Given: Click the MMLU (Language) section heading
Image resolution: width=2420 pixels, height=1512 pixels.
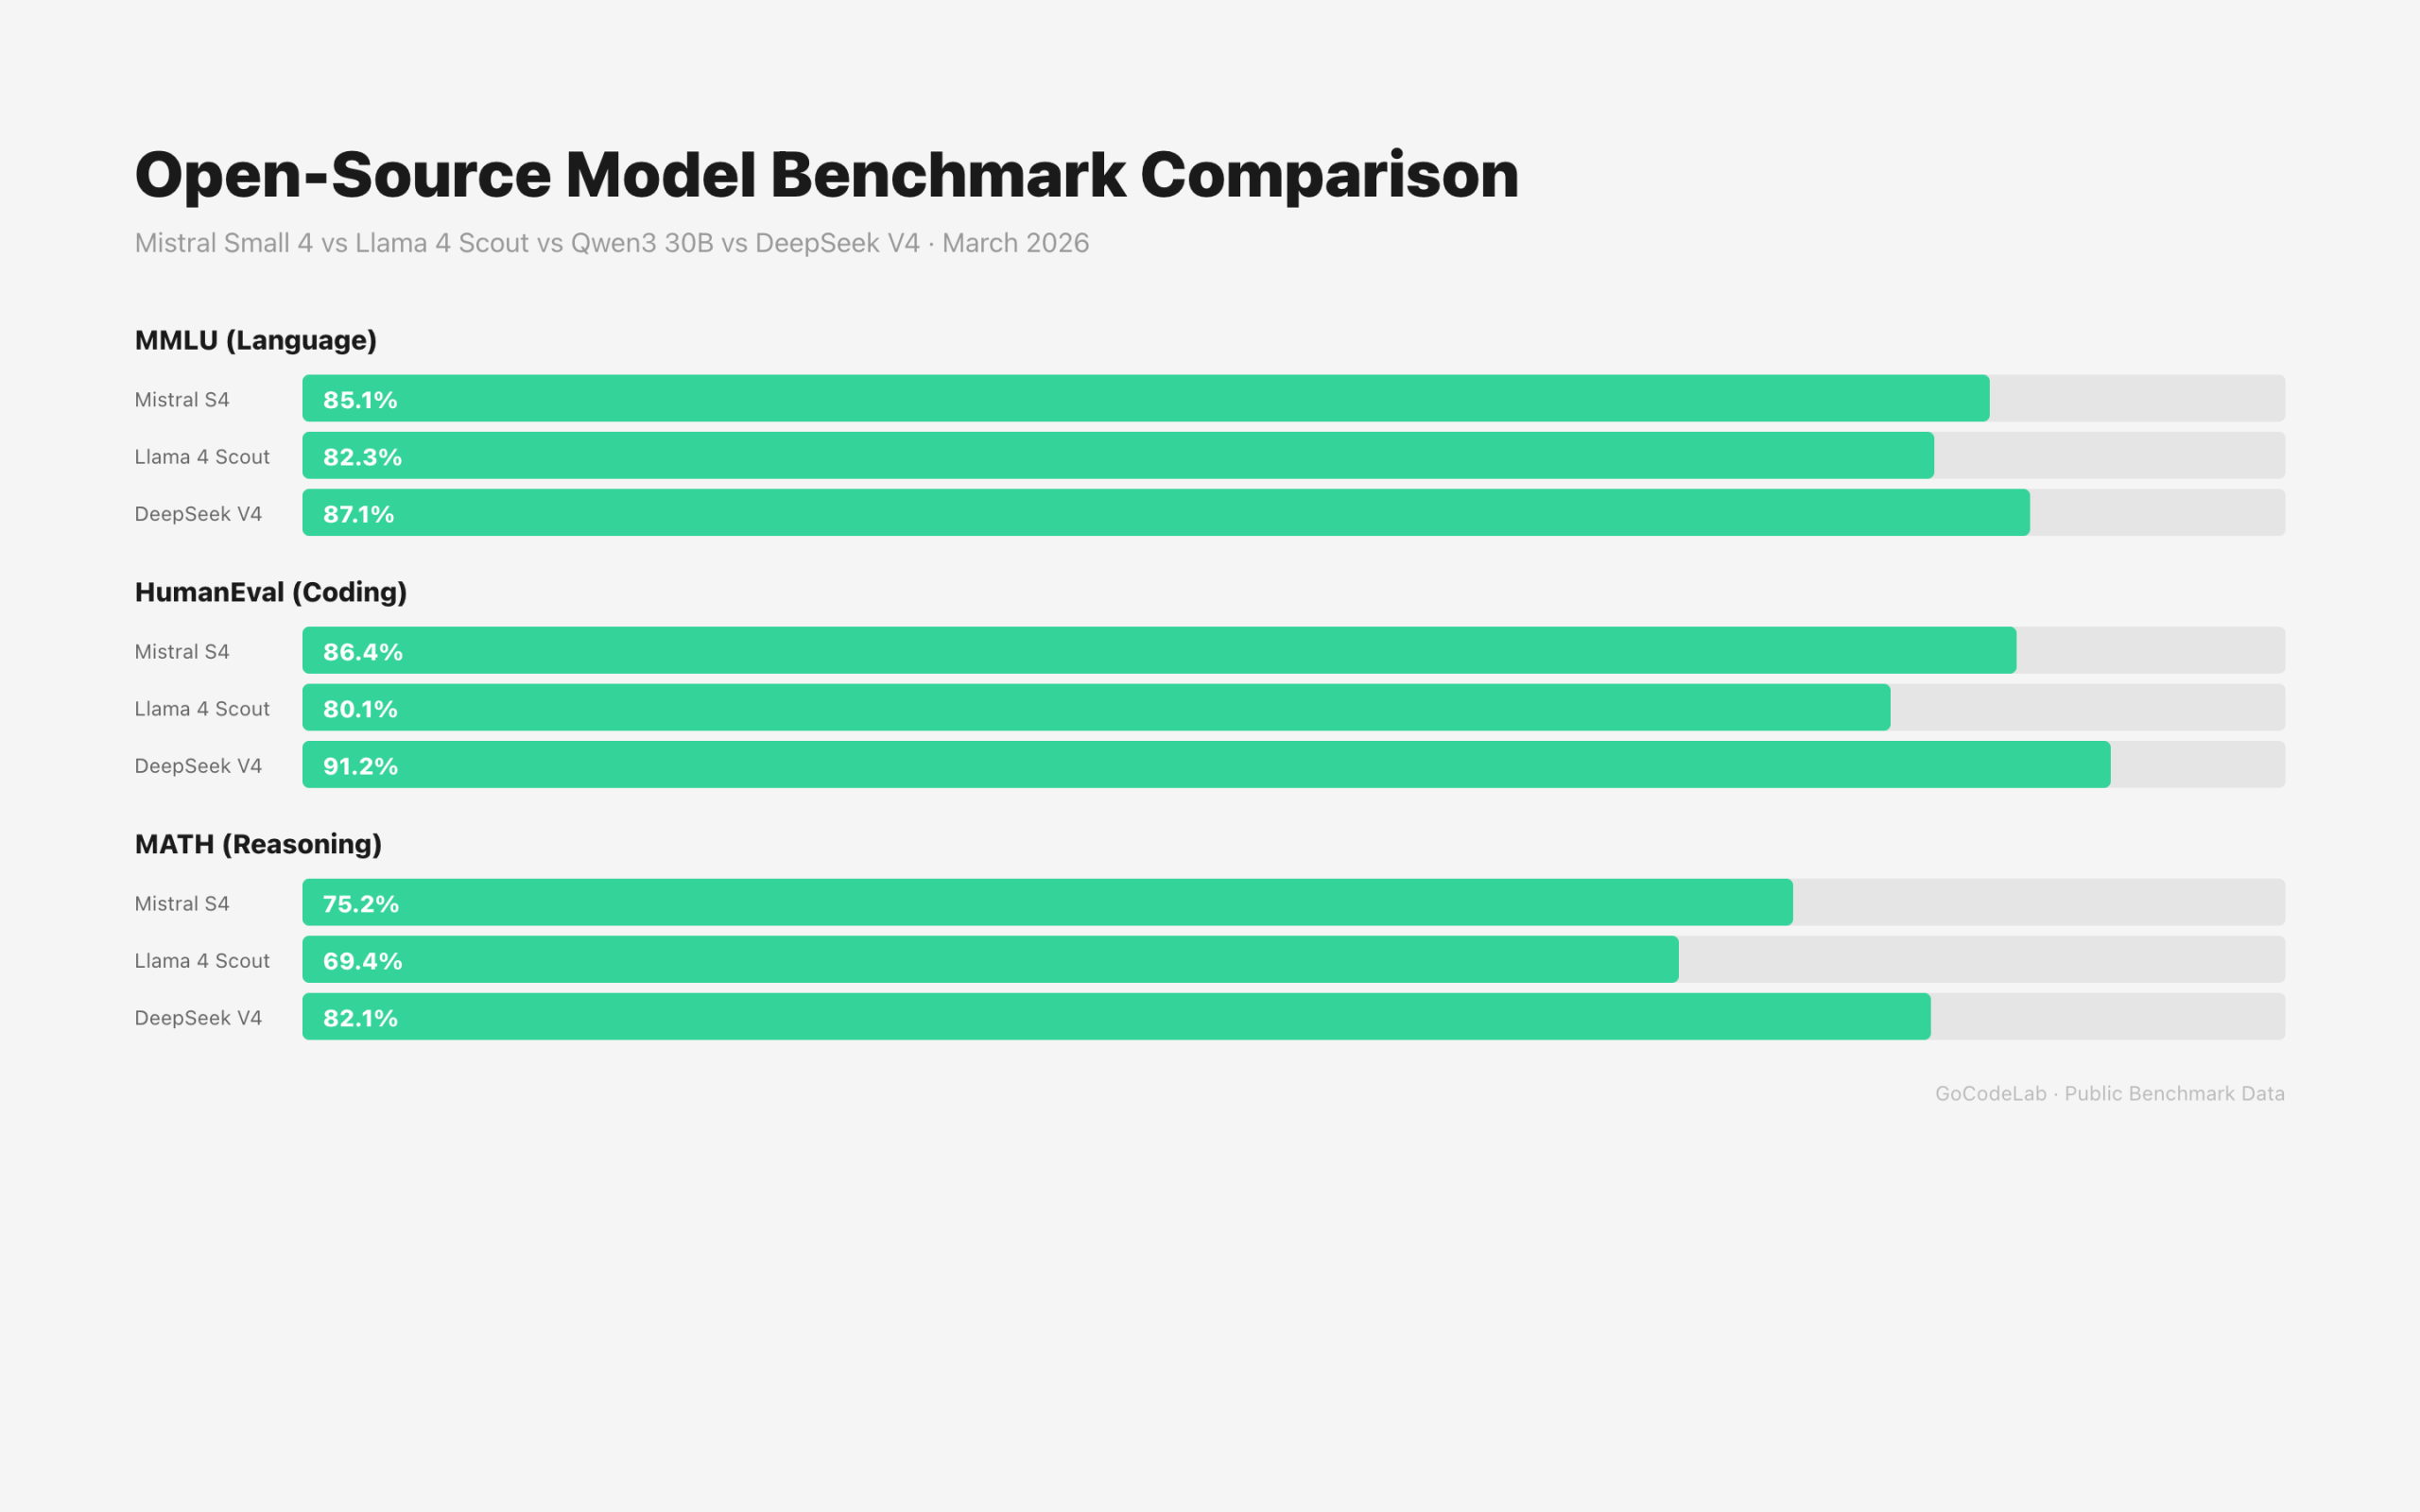Looking at the screenshot, I should [x=255, y=340].
